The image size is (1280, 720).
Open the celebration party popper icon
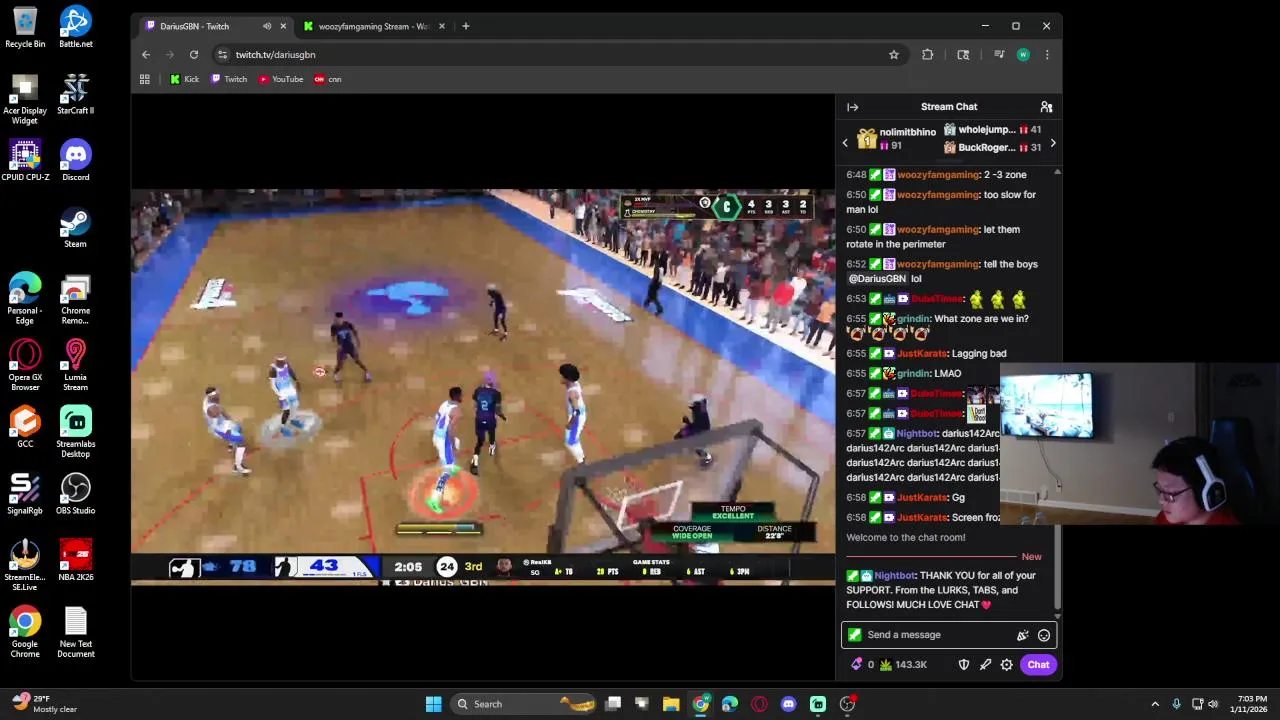(1022, 635)
